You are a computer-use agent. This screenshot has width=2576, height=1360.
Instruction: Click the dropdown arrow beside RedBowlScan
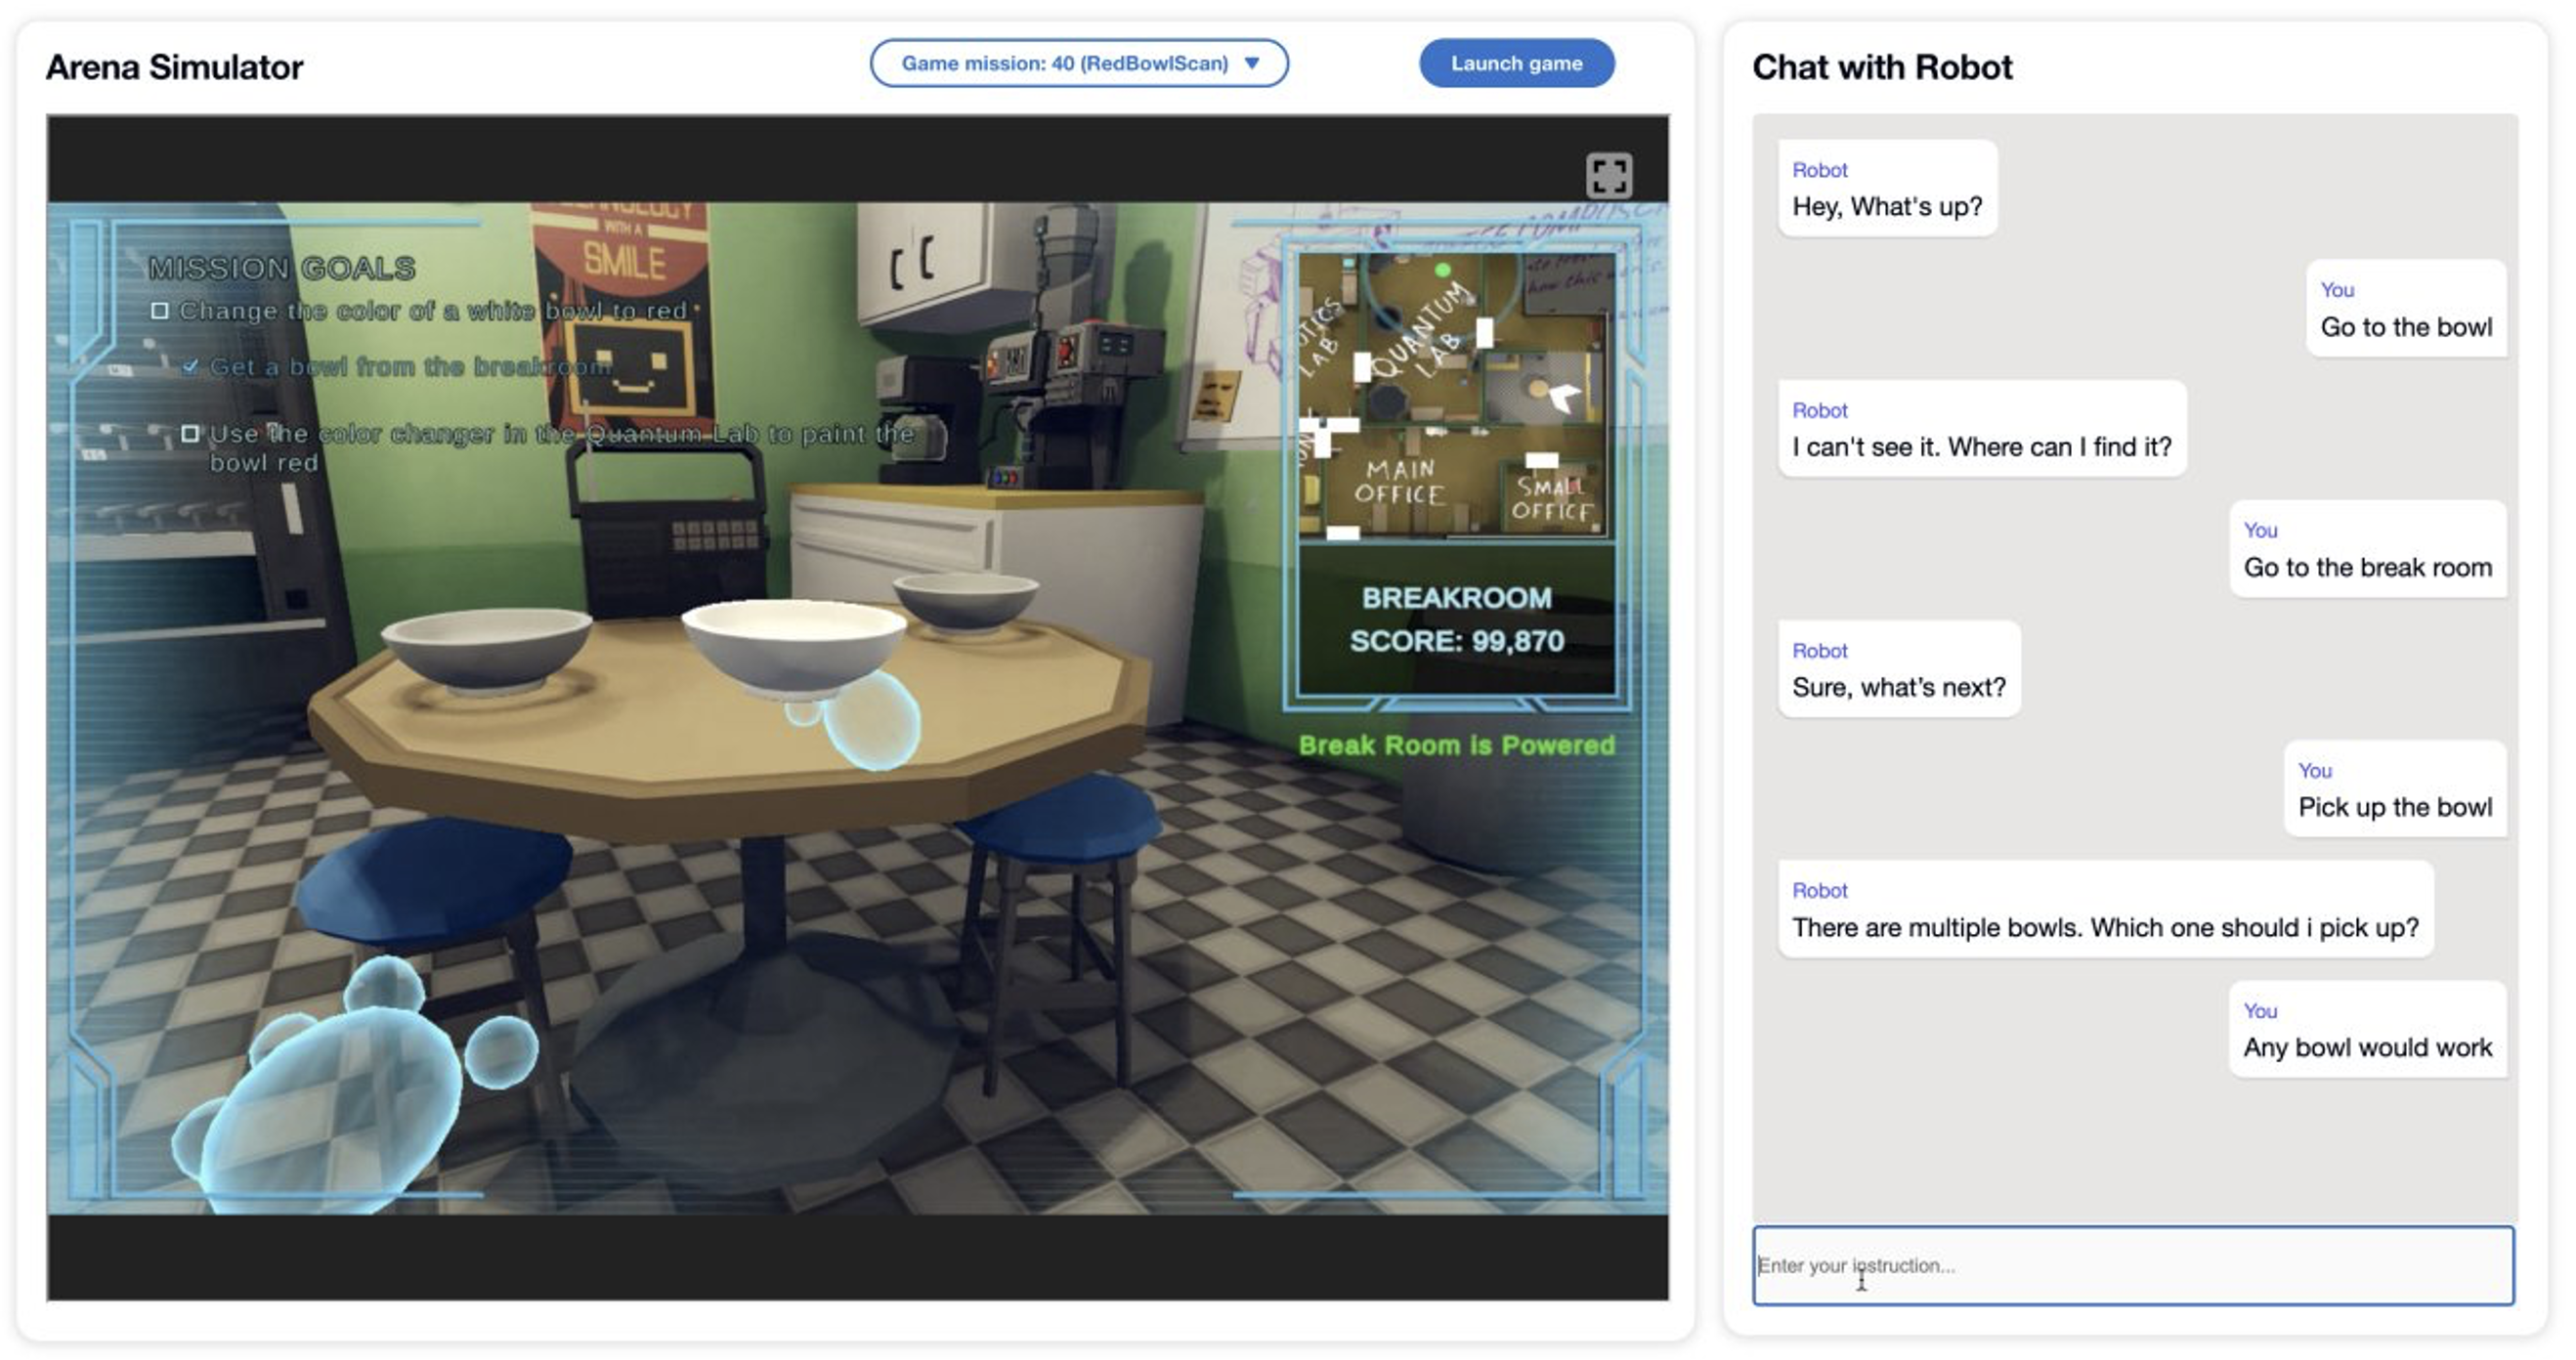tap(1252, 63)
